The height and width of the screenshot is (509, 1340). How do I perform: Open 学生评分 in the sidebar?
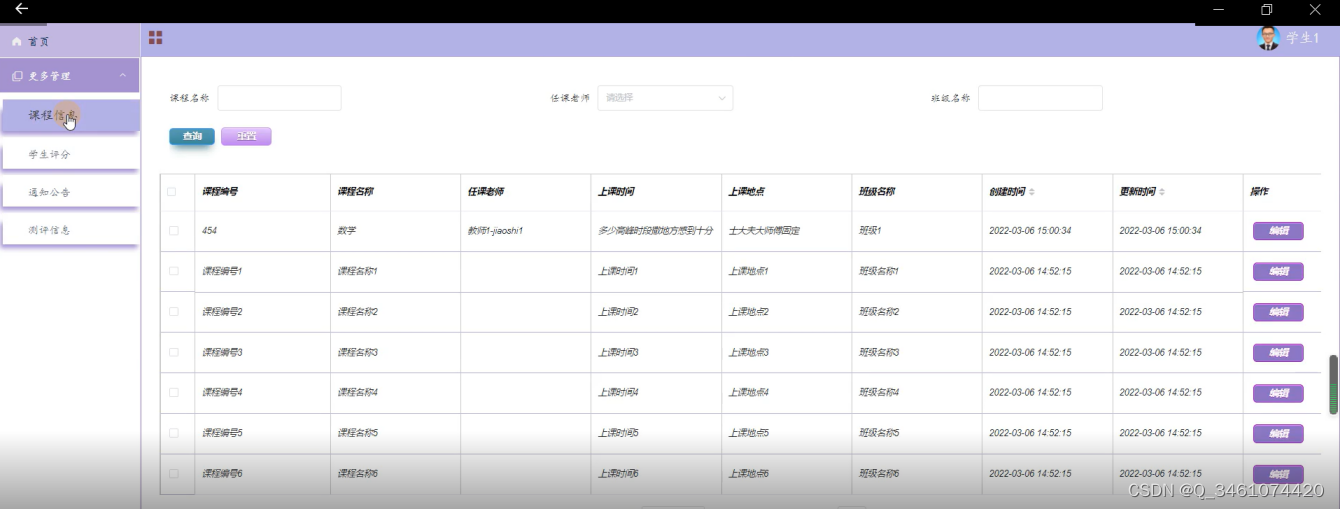[x=68, y=154]
